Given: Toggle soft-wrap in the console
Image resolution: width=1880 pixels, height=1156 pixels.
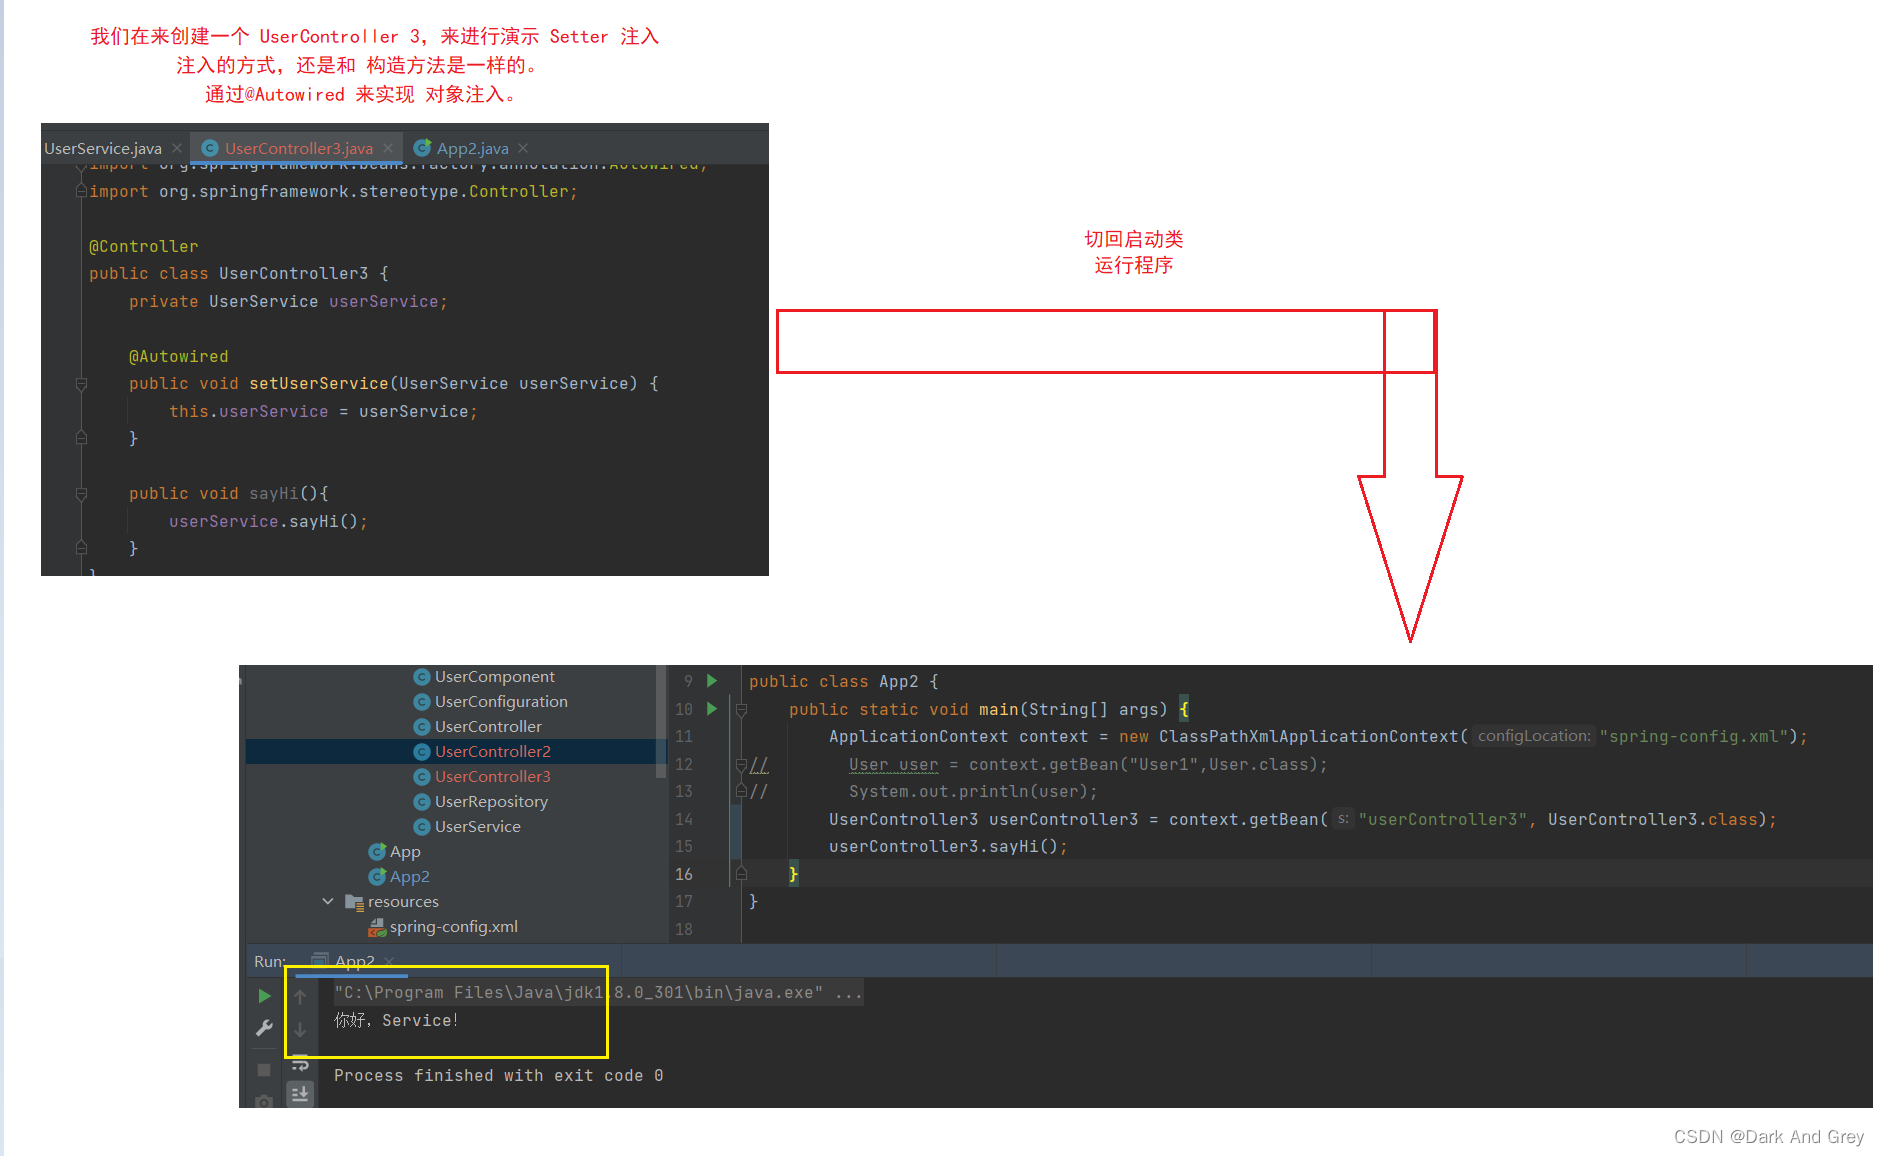Looking at the screenshot, I should (300, 1065).
